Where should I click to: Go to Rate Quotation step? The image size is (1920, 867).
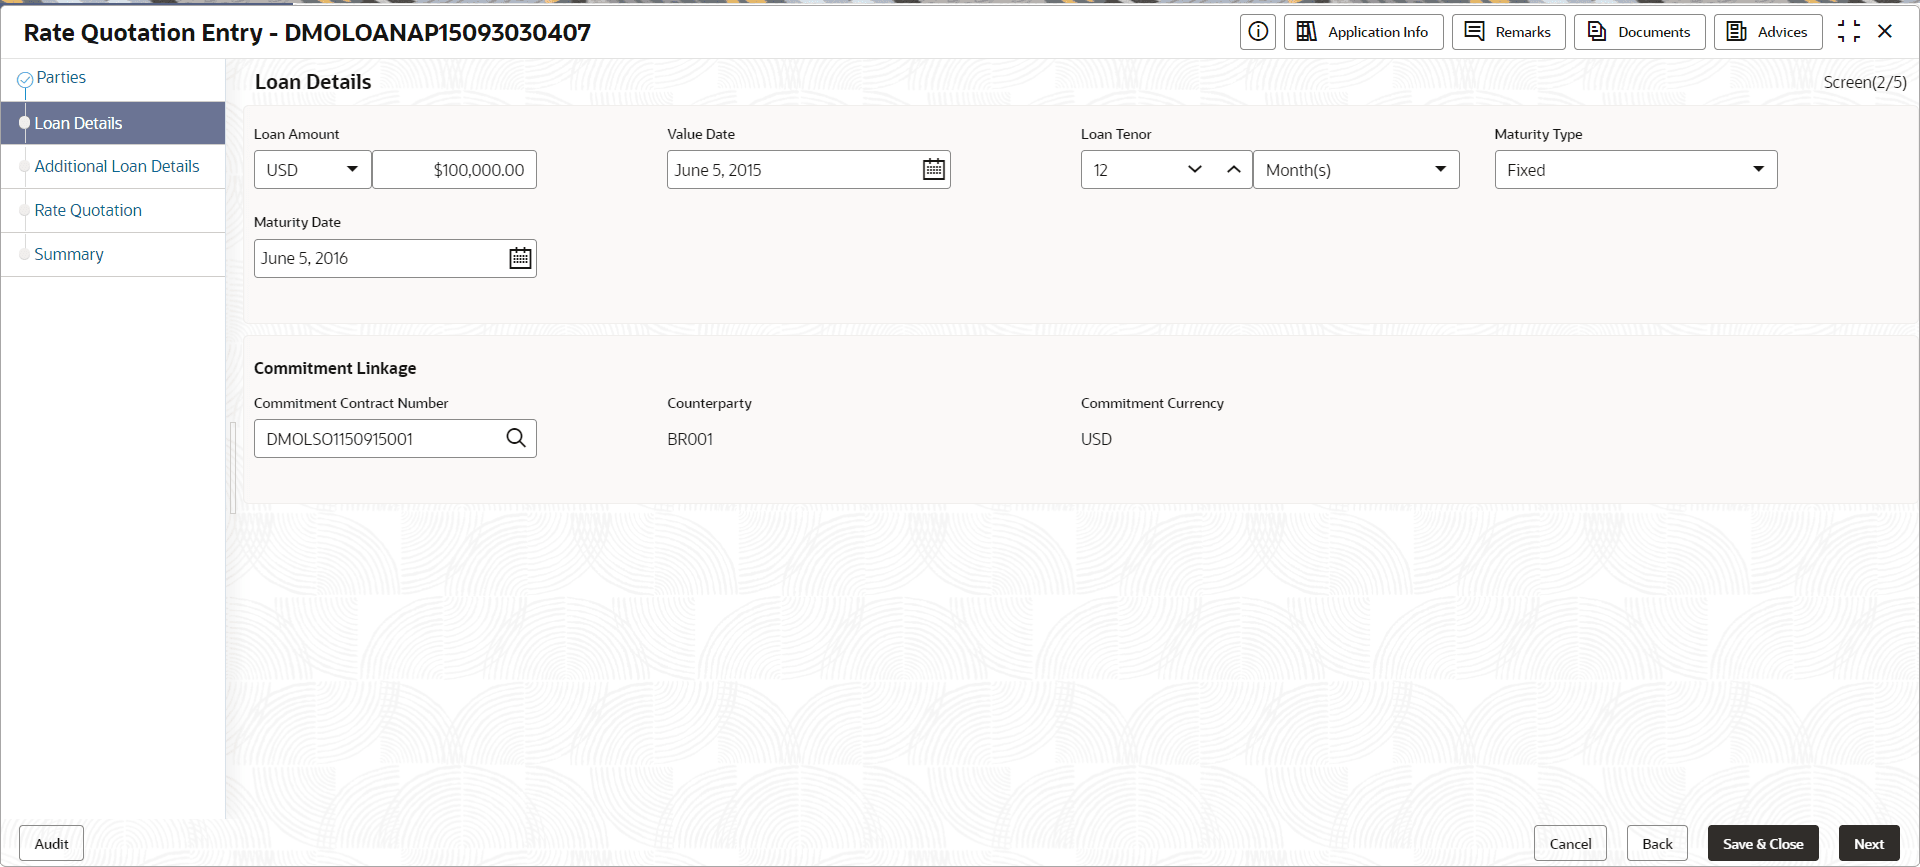[x=88, y=211]
